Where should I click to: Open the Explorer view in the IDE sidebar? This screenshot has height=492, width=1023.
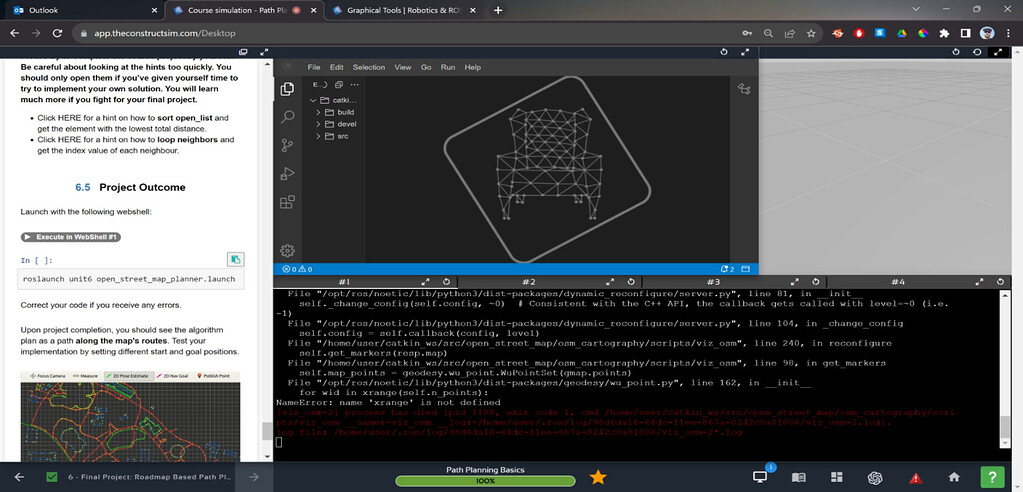click(x=287, y=89)
